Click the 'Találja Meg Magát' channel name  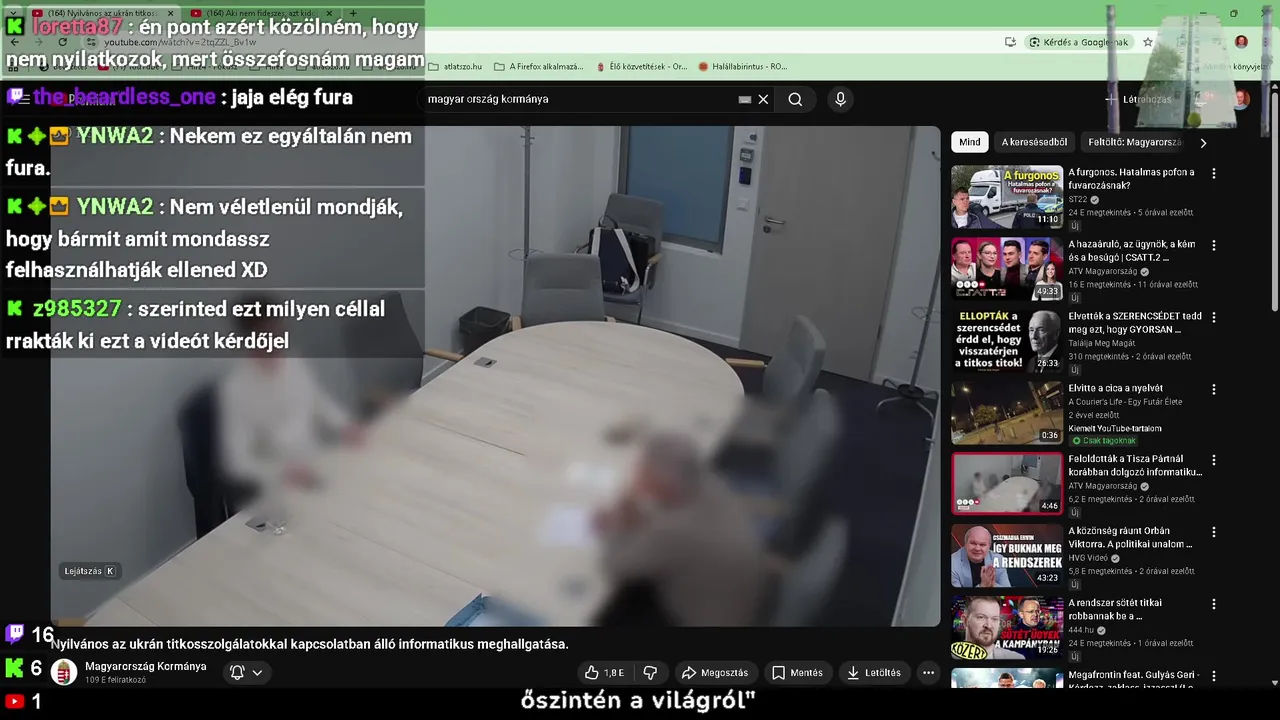click(1103, 343)
